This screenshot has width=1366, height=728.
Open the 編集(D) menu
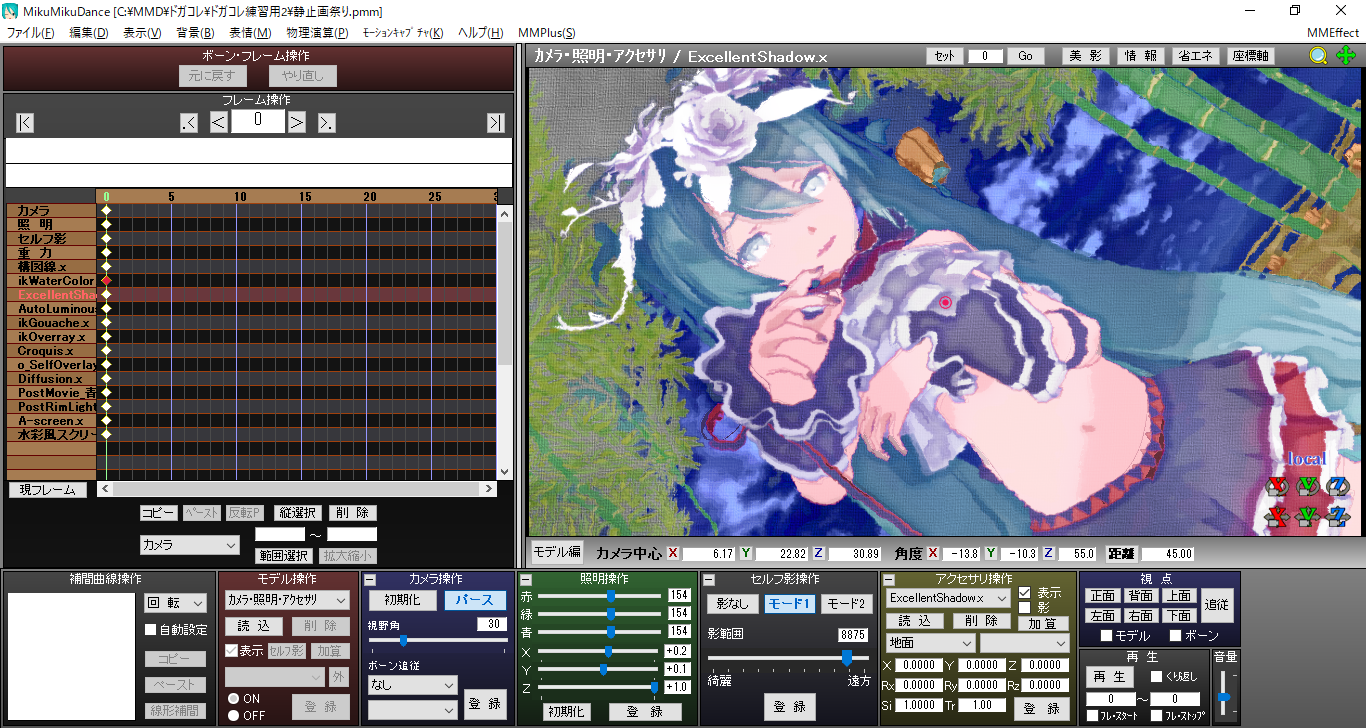click(88, 33)
